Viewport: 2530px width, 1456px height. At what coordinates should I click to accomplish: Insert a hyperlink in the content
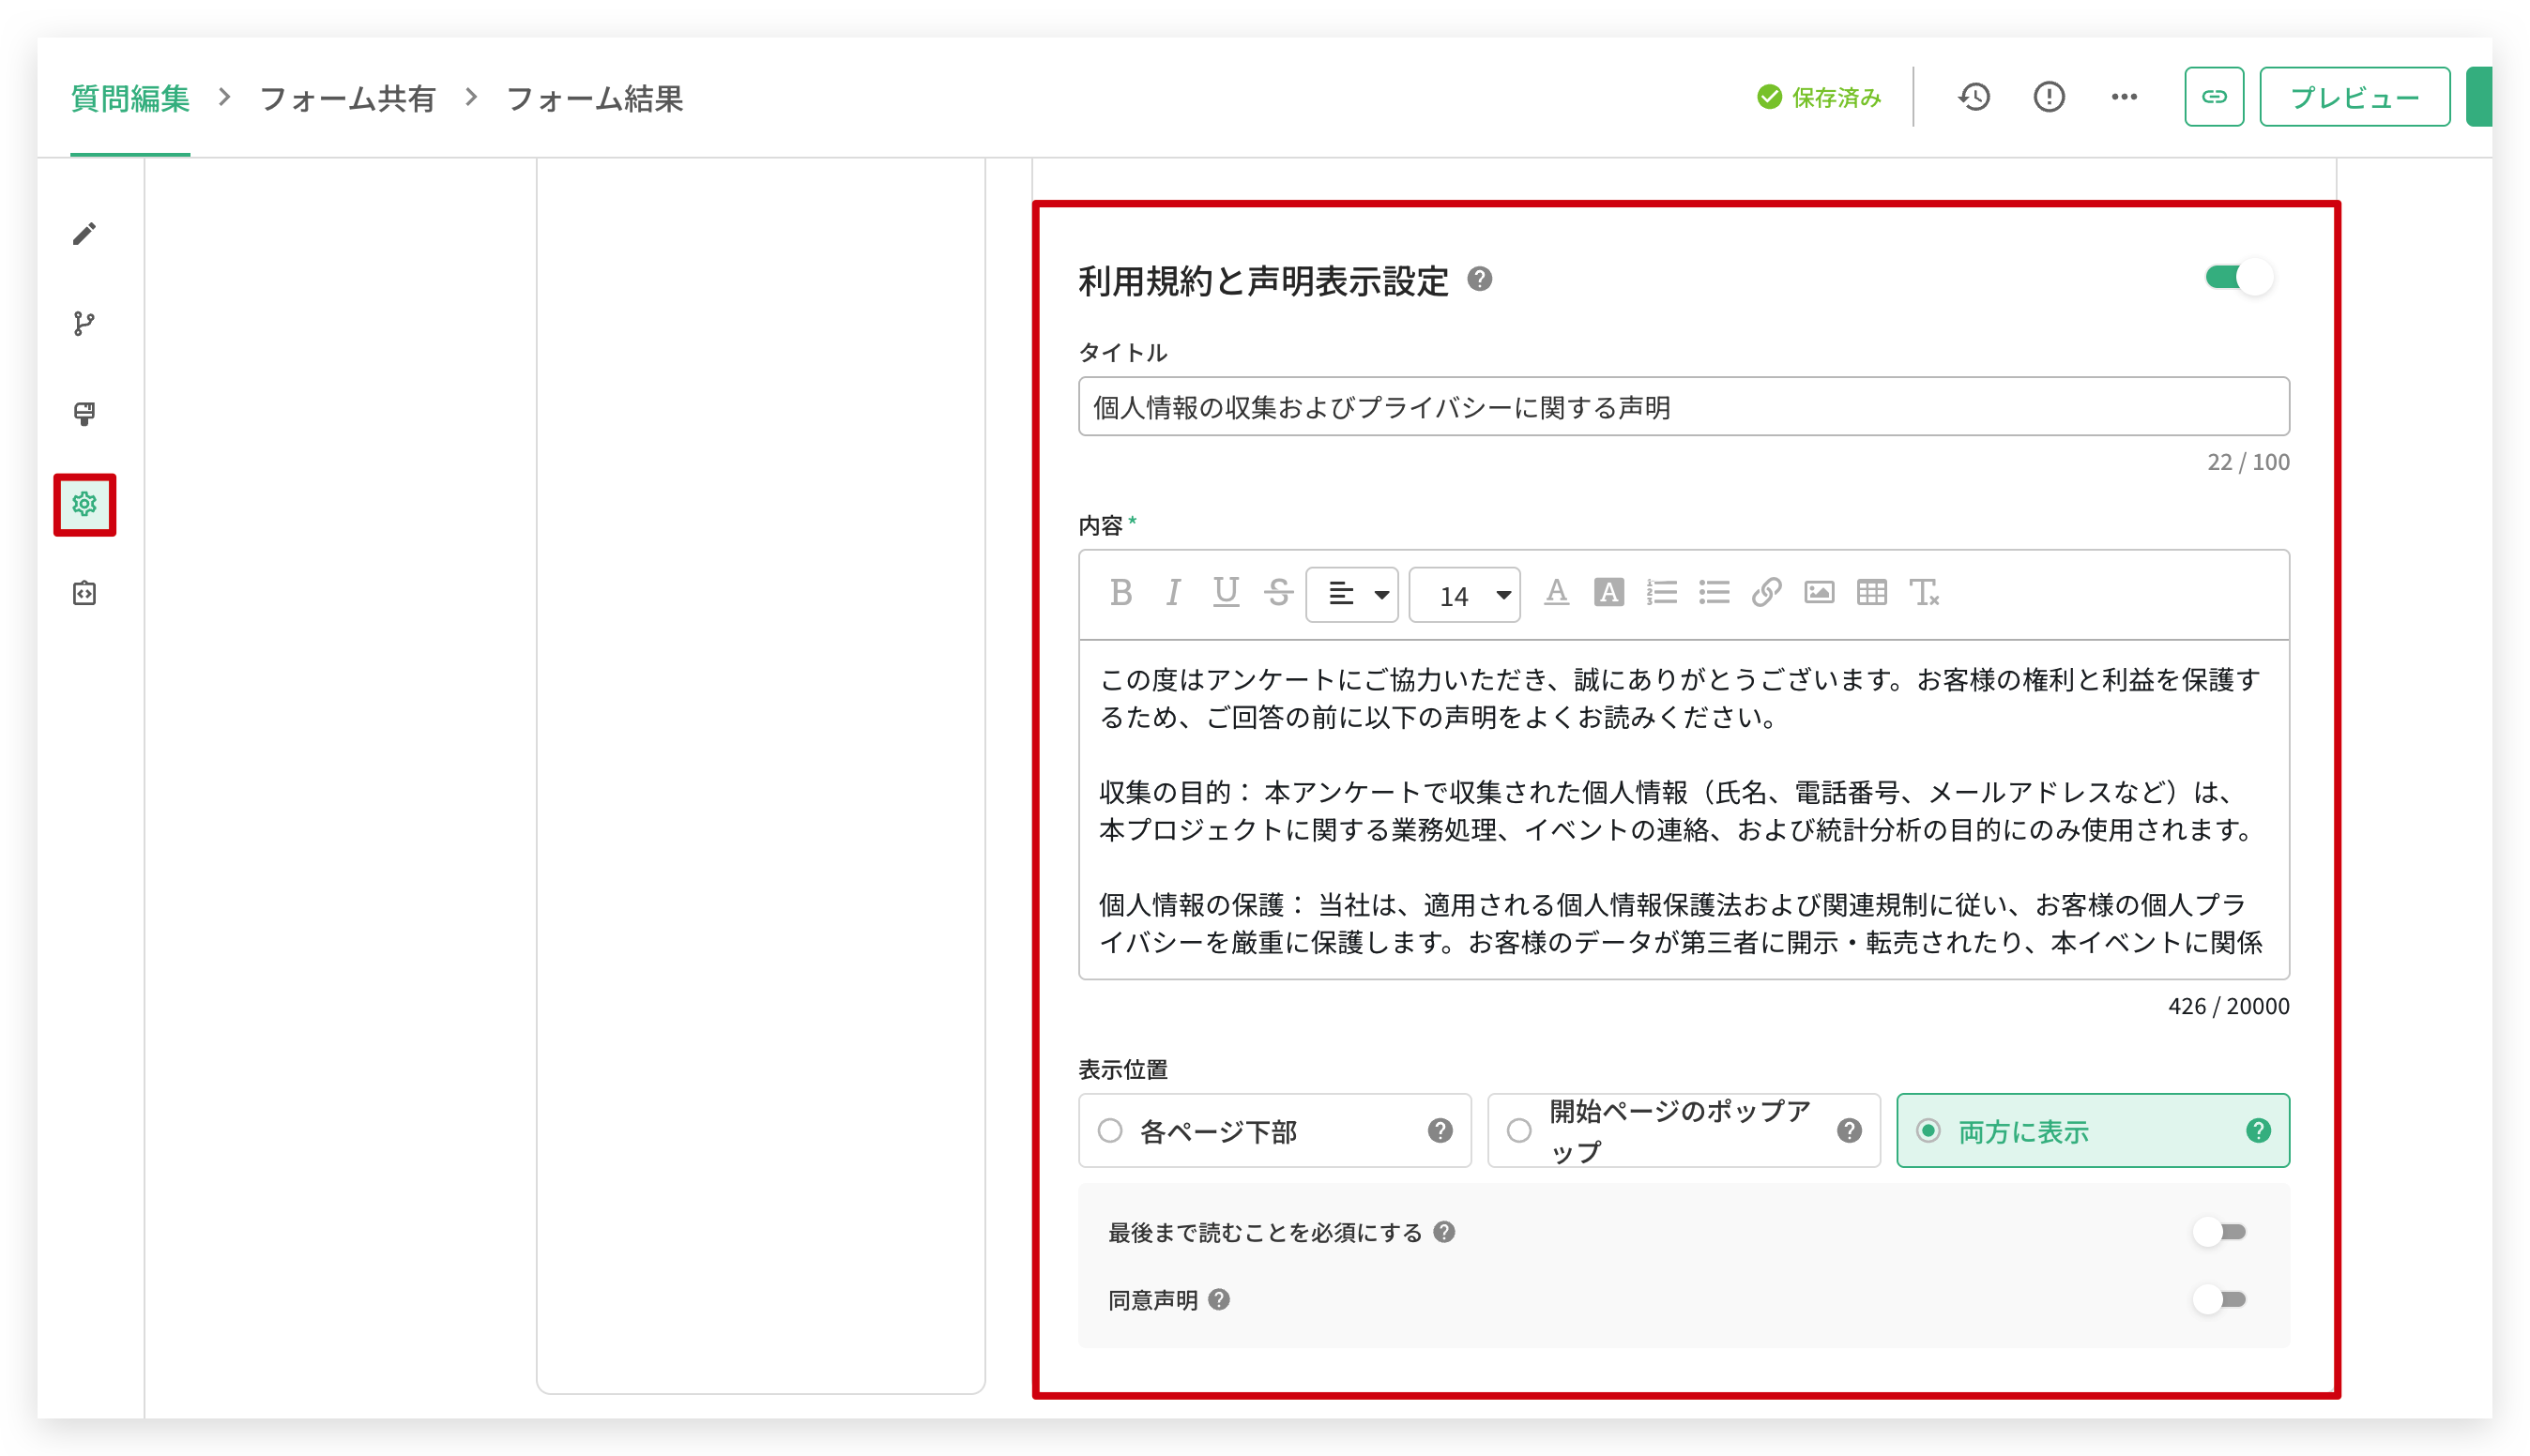click(x=1766, y=593)
